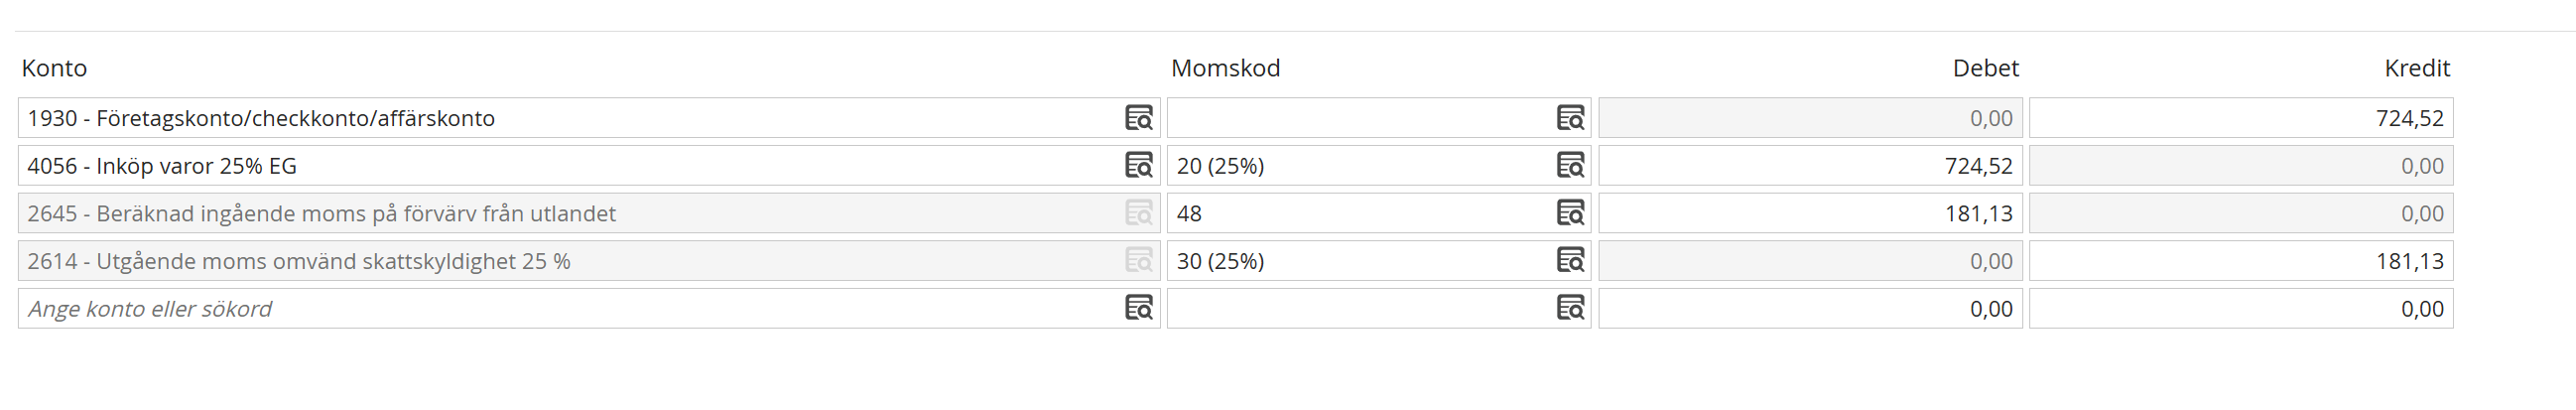Open VAT code search for 1930 row
The width and height of the screenshot is (2576, 410).
(1570, 118)
